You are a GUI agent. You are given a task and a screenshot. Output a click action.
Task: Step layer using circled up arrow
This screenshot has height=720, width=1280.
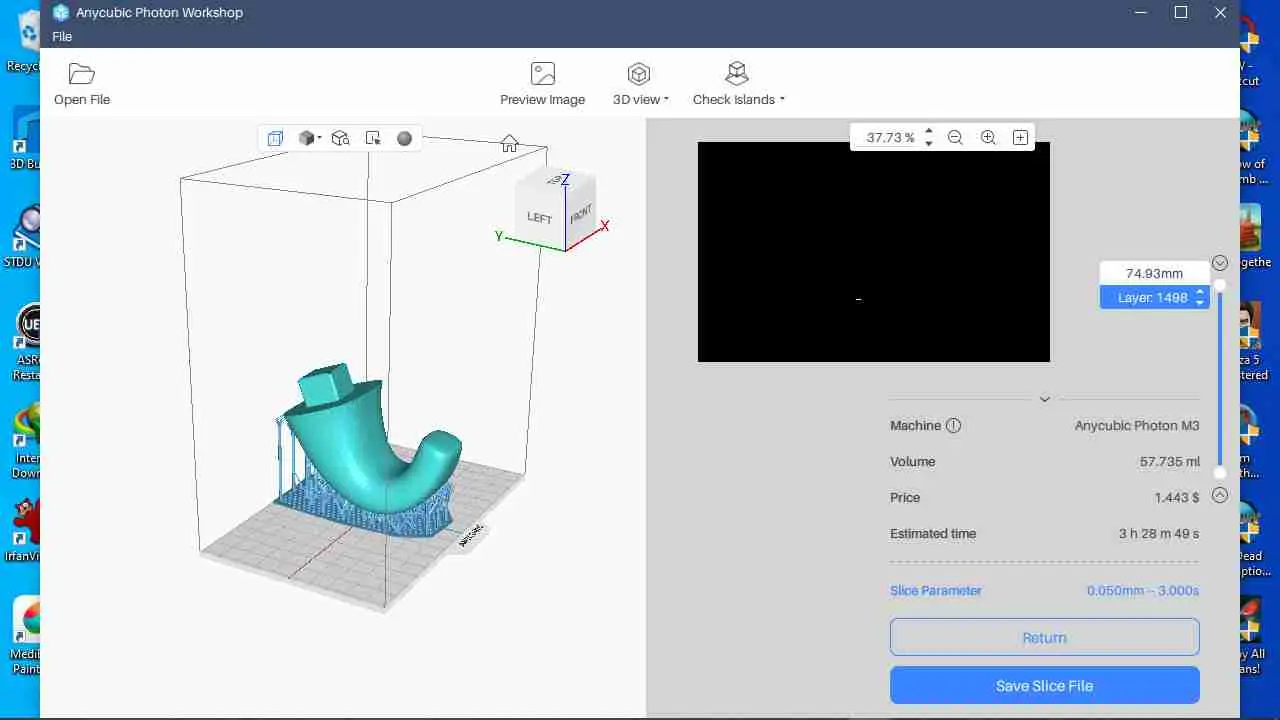[1219, 495]
